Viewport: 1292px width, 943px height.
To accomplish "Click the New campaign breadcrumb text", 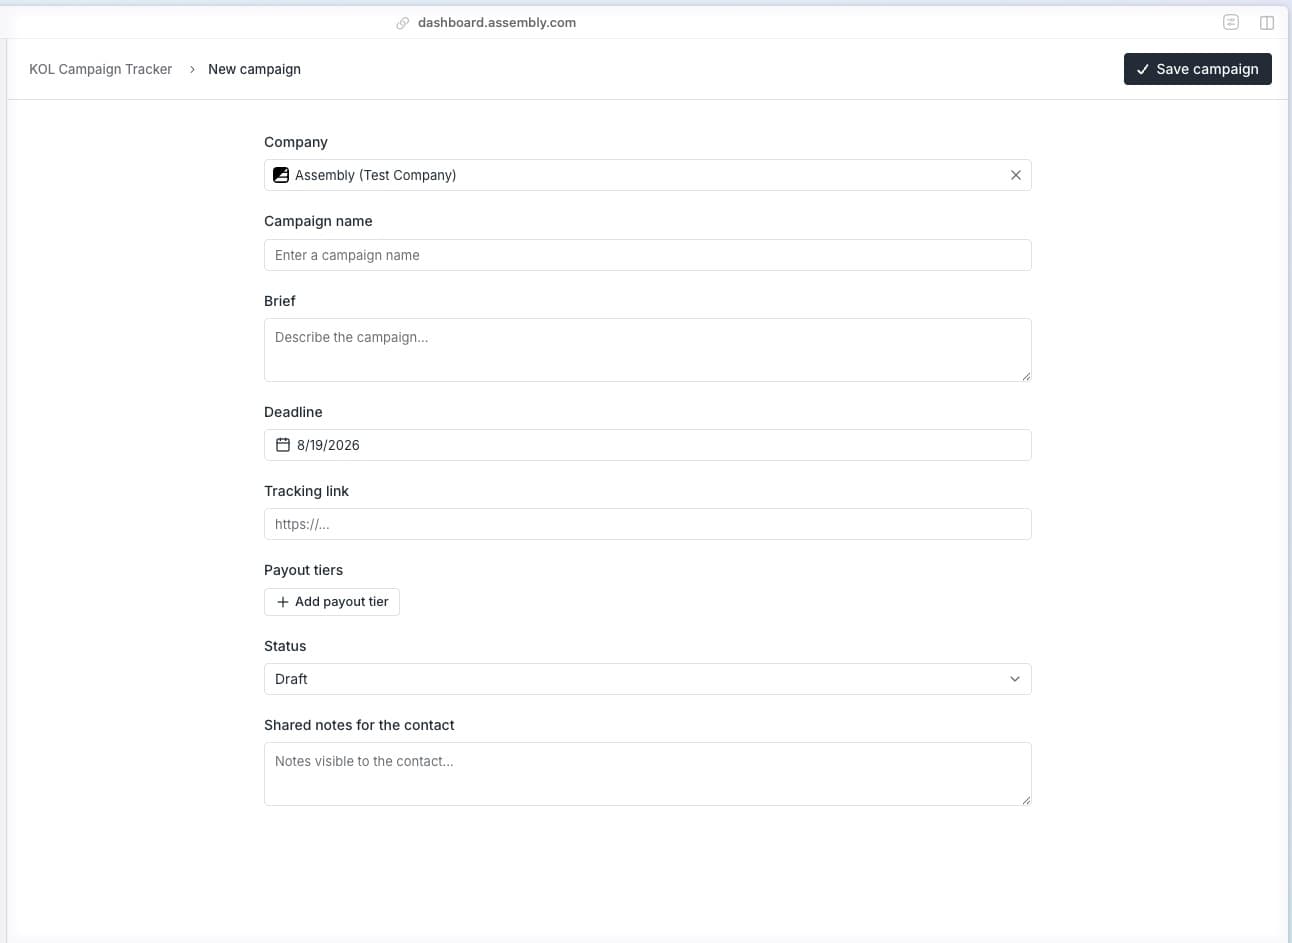I will pos(254,69).
